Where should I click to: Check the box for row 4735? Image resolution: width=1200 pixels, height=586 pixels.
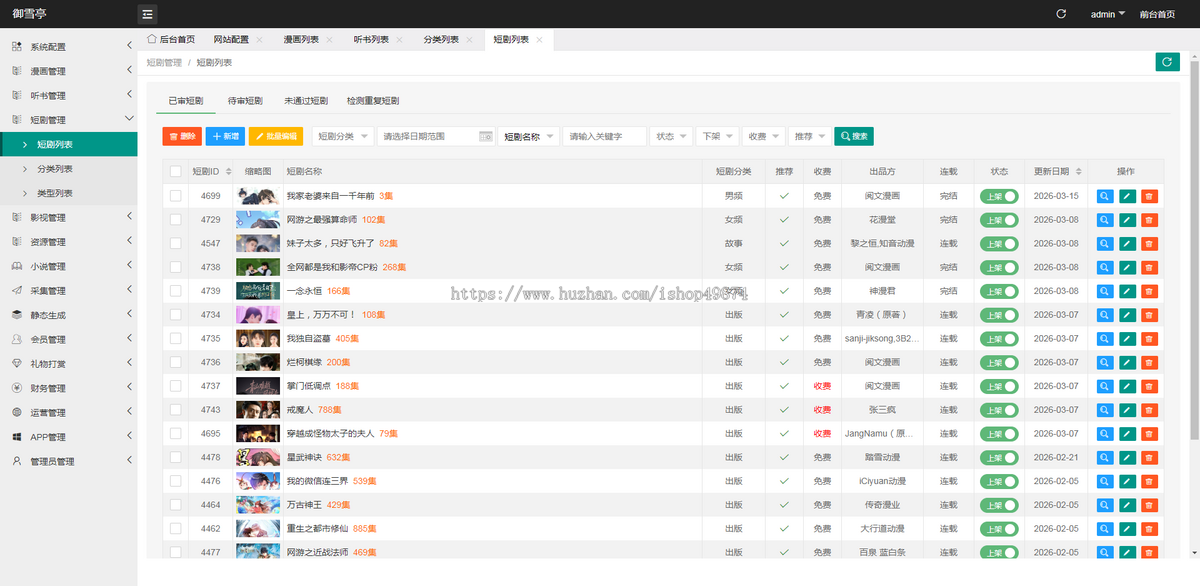click(x=176, y=338)
